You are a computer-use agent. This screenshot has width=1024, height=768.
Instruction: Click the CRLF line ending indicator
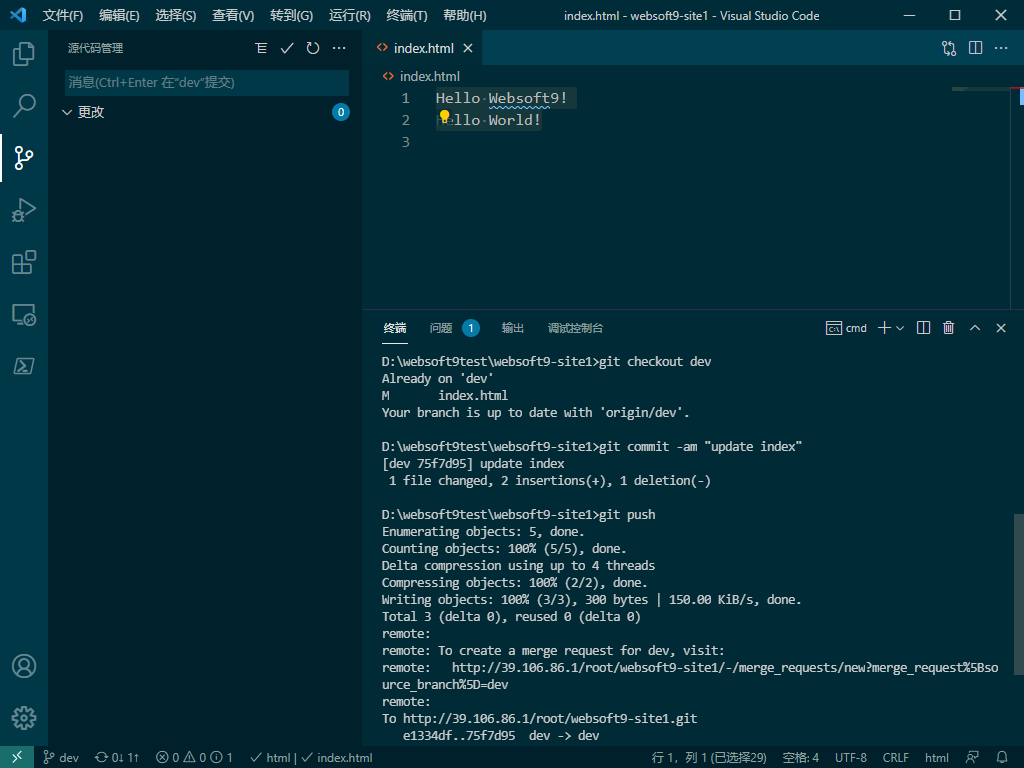tap(896, 758)
